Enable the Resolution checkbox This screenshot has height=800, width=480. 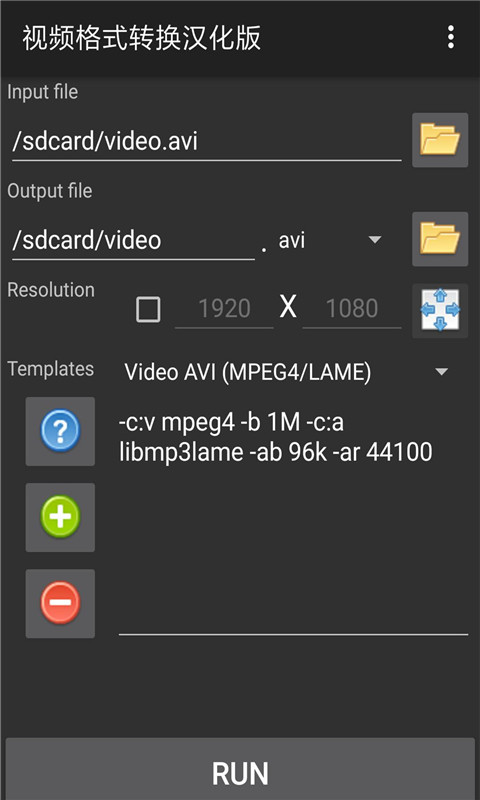[x=148, y=310]
